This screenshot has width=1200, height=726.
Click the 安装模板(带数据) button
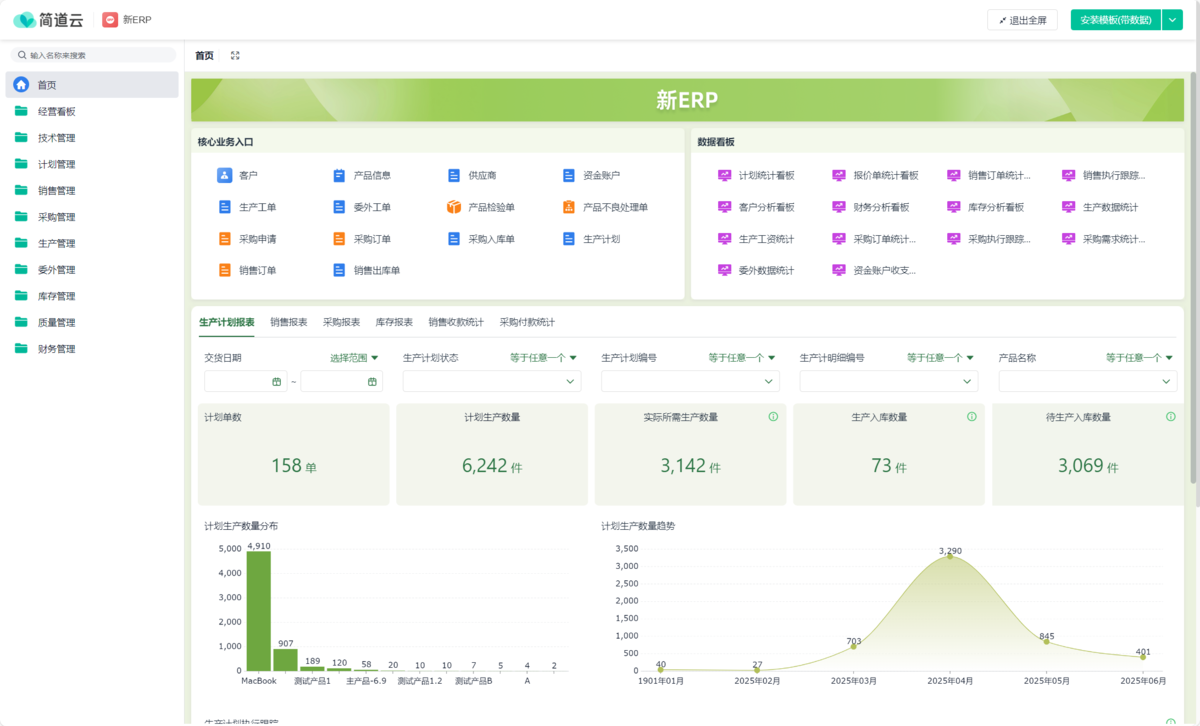coord(1115,20)
